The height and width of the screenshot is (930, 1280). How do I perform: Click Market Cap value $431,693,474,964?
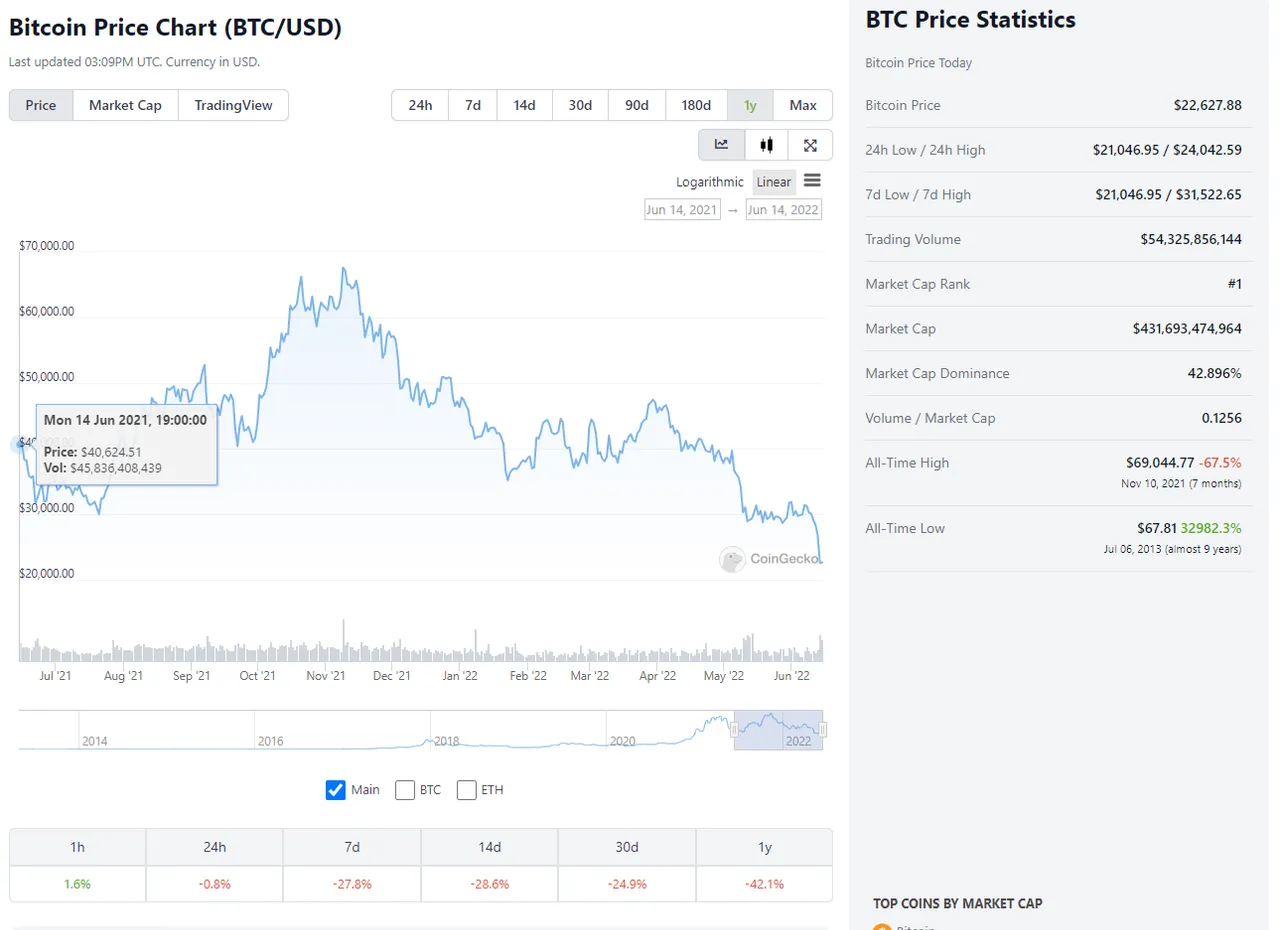[1187, 328]
